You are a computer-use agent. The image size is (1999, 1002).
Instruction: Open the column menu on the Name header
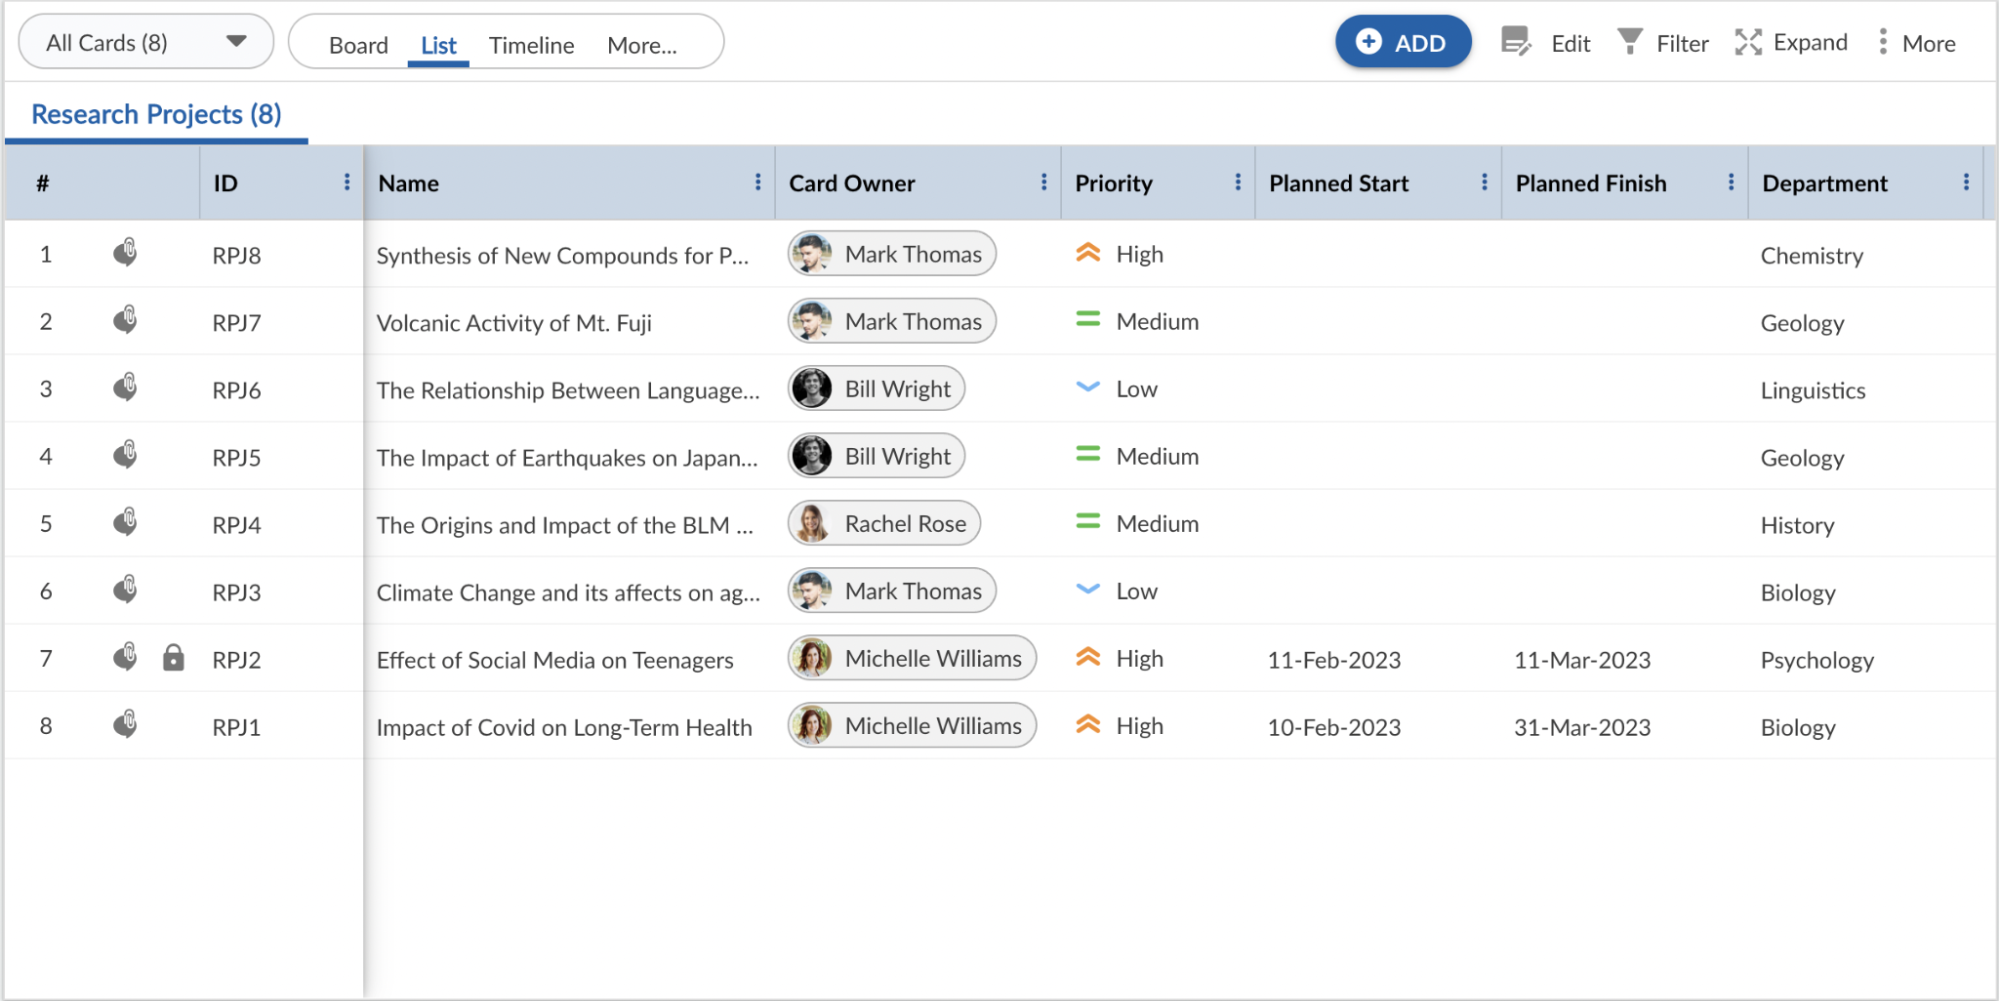click(x=759, y=183)
